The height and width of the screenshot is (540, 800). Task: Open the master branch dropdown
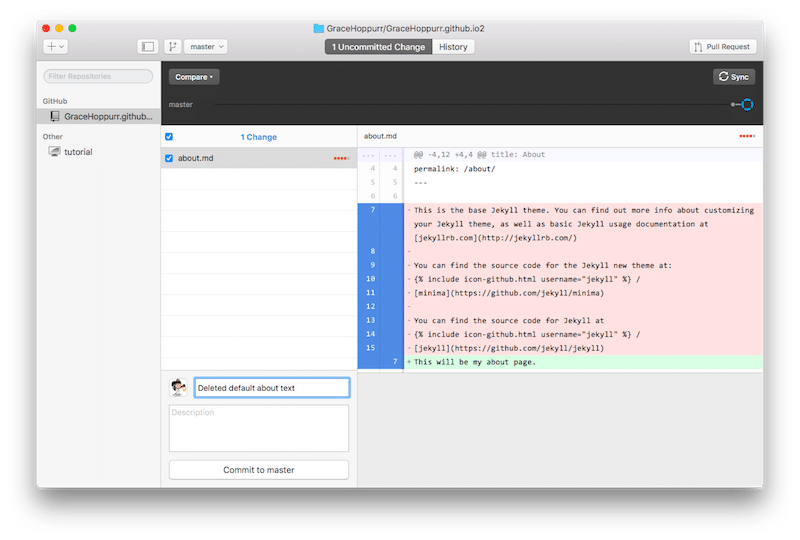click(208, 47)
